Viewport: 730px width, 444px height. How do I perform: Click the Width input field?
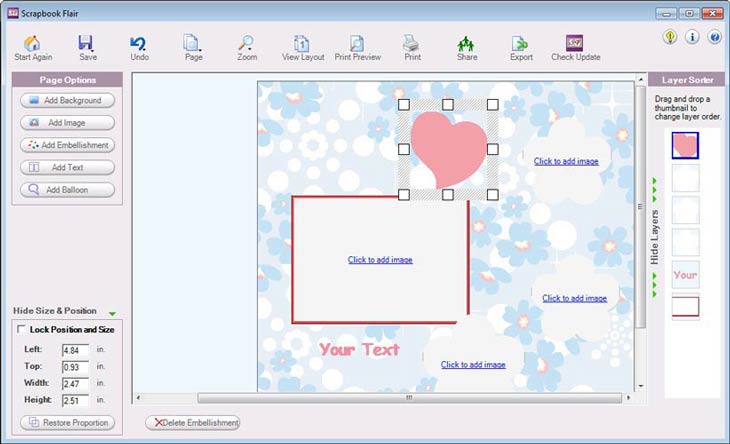tap(73, 384)
